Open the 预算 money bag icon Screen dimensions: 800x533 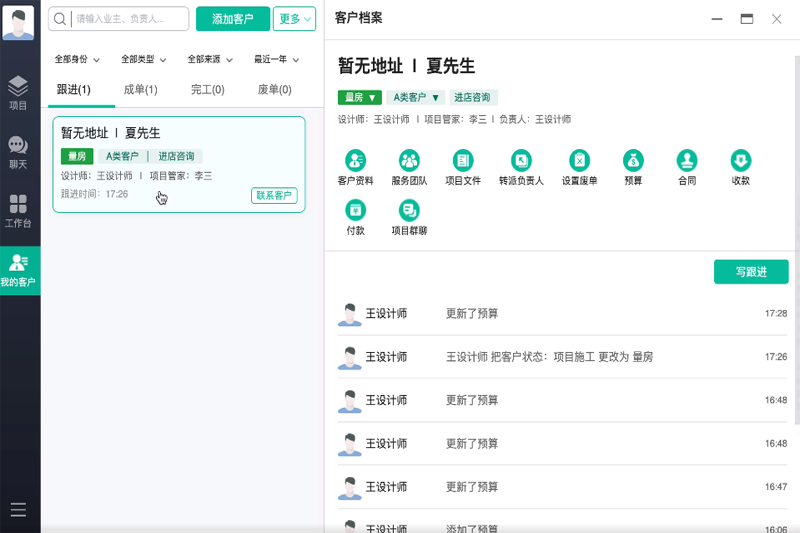tap(633, 160)
